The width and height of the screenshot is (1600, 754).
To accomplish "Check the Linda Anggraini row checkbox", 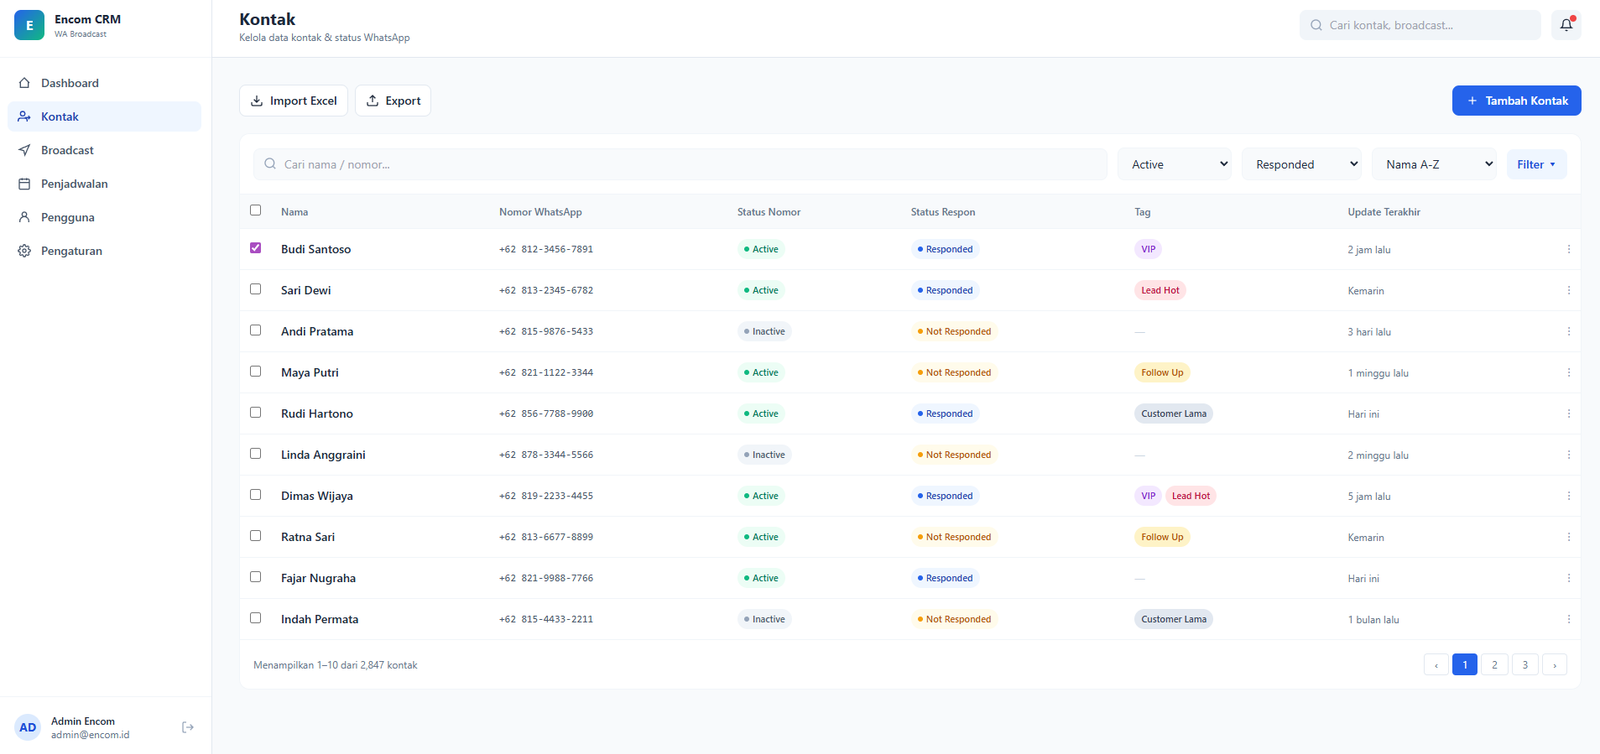I will click(255, 453).
